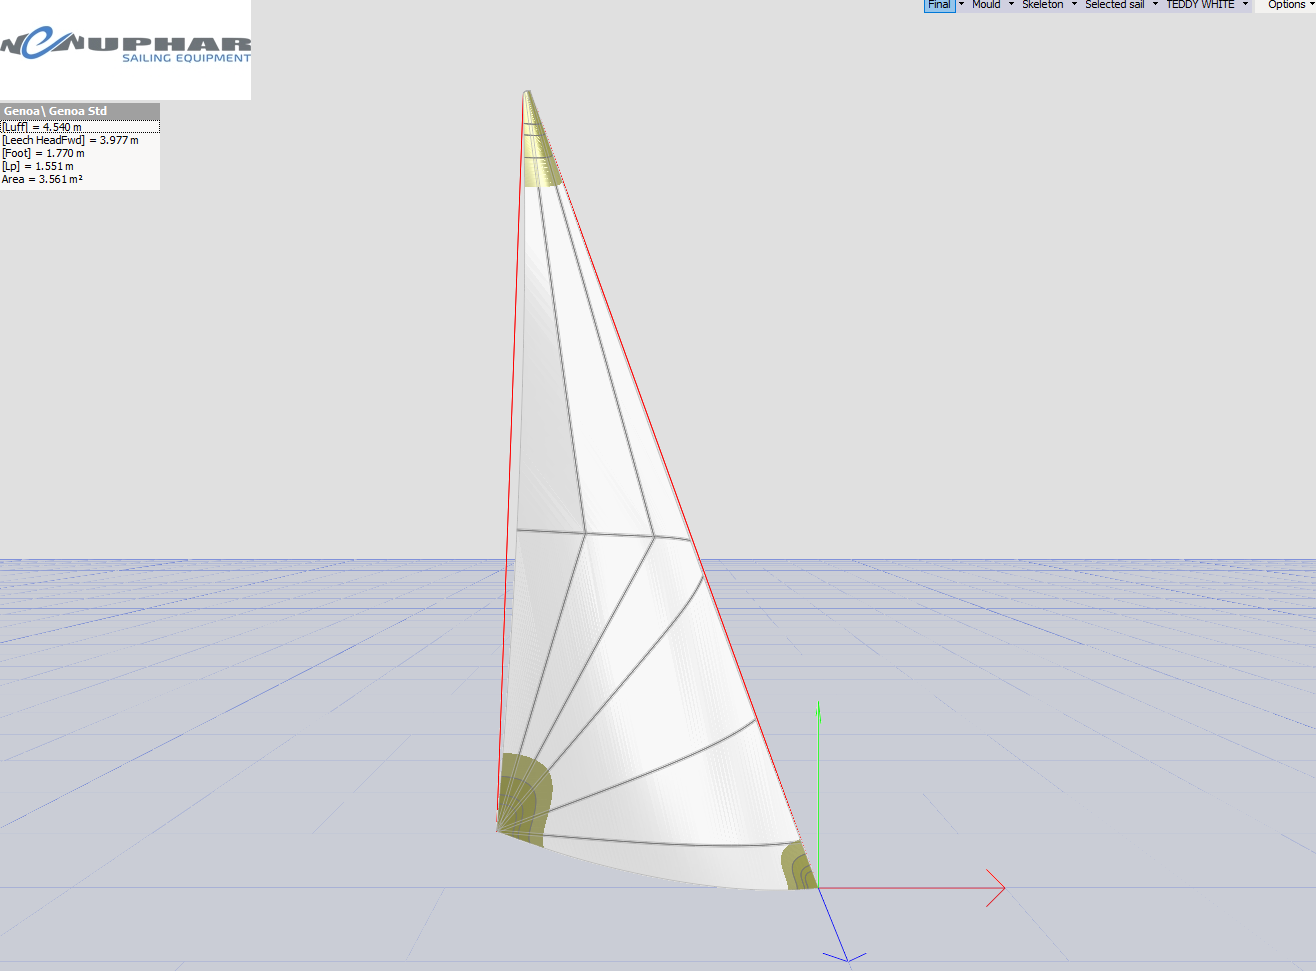Select the Leech HeadFwd measurement row

pos(70,140)
